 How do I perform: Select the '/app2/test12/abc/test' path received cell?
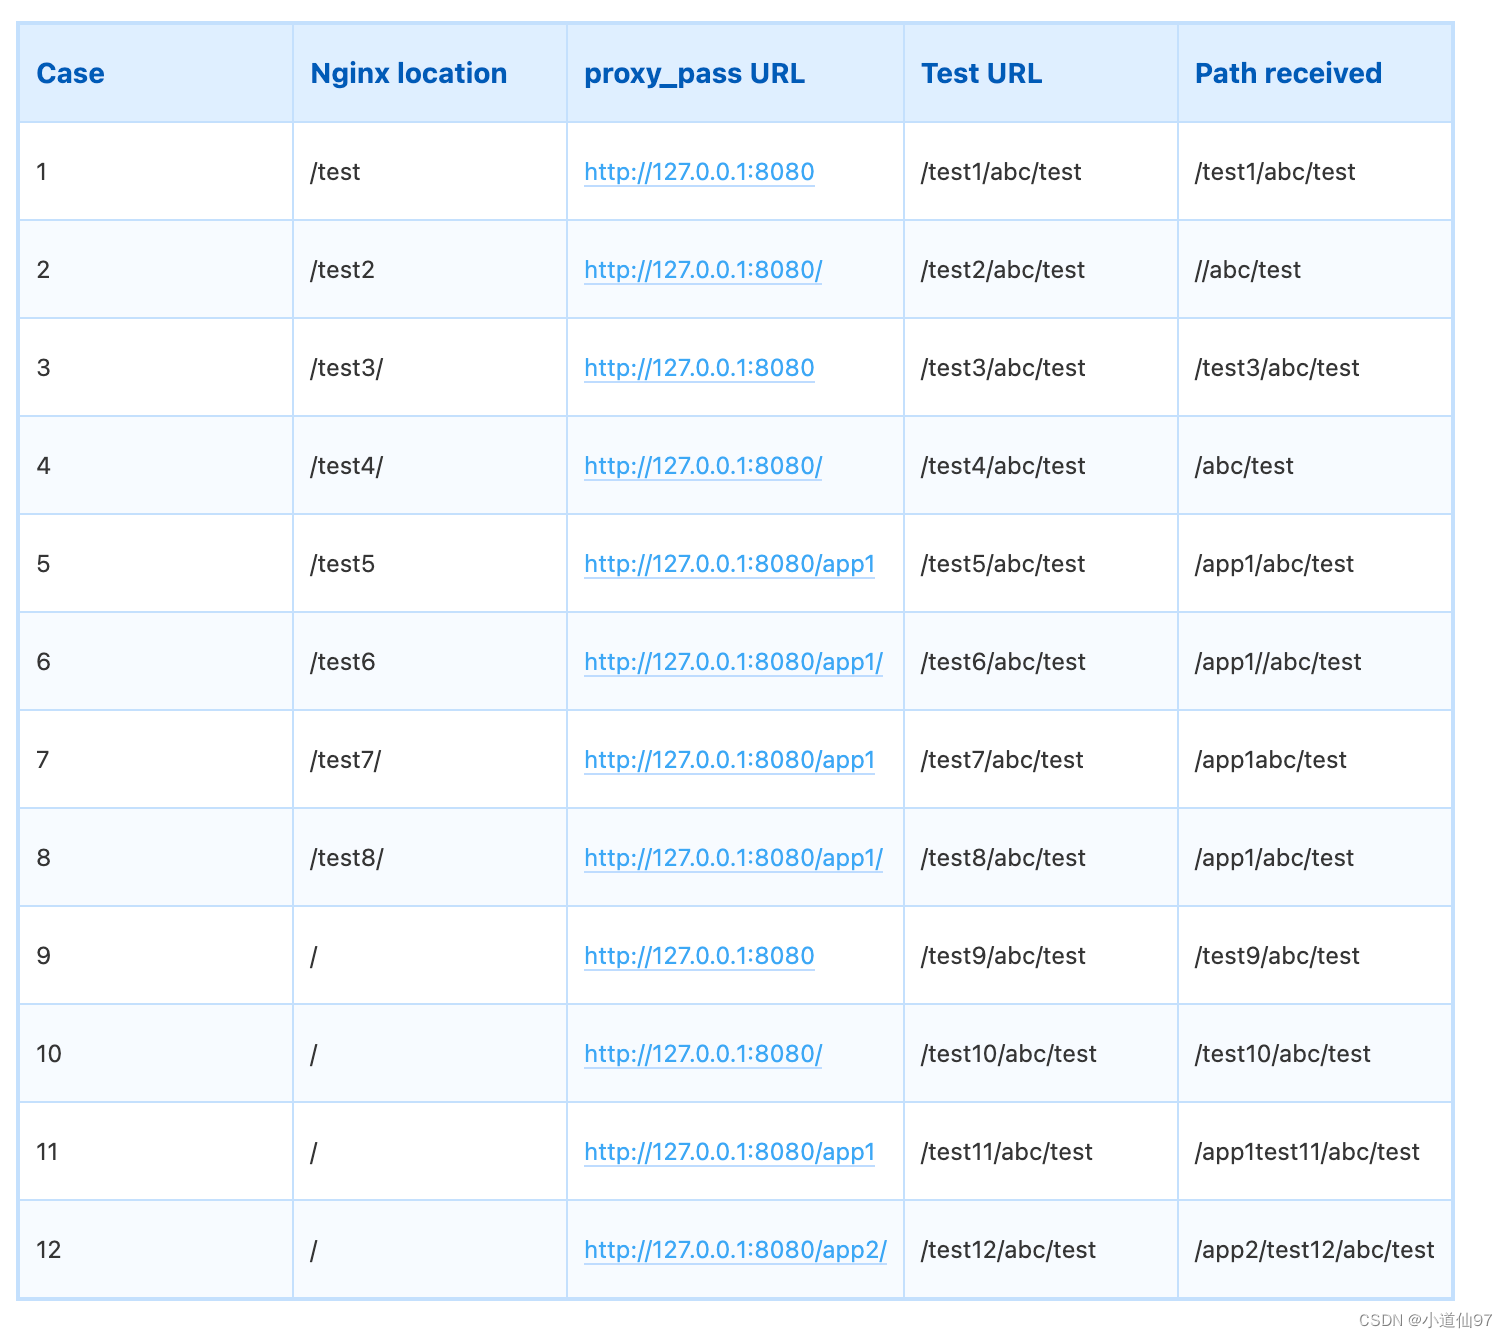click(x=1315, y=1250)
